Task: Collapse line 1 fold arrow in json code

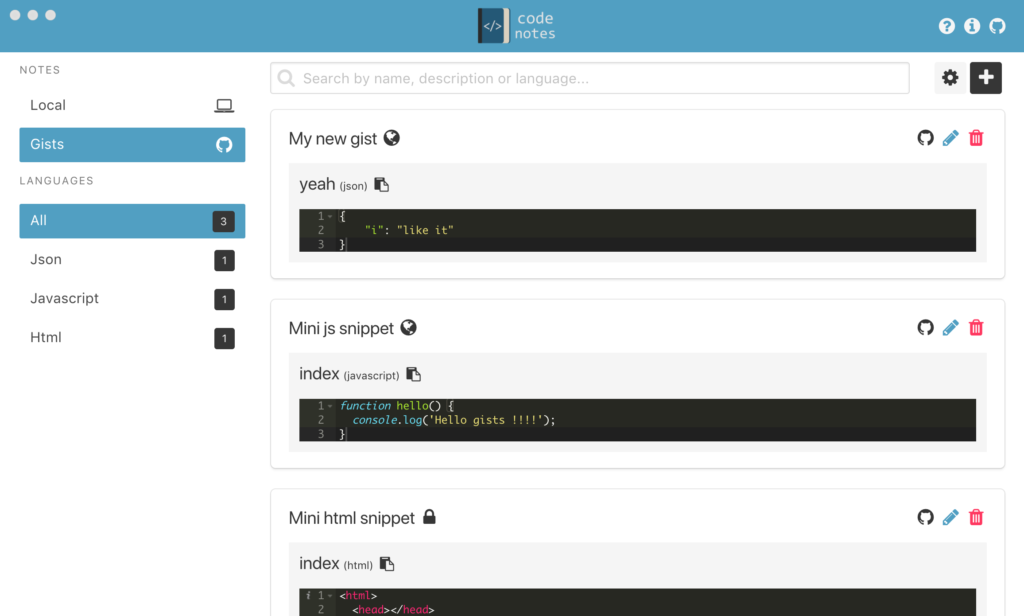Action: tap(330, 217)
